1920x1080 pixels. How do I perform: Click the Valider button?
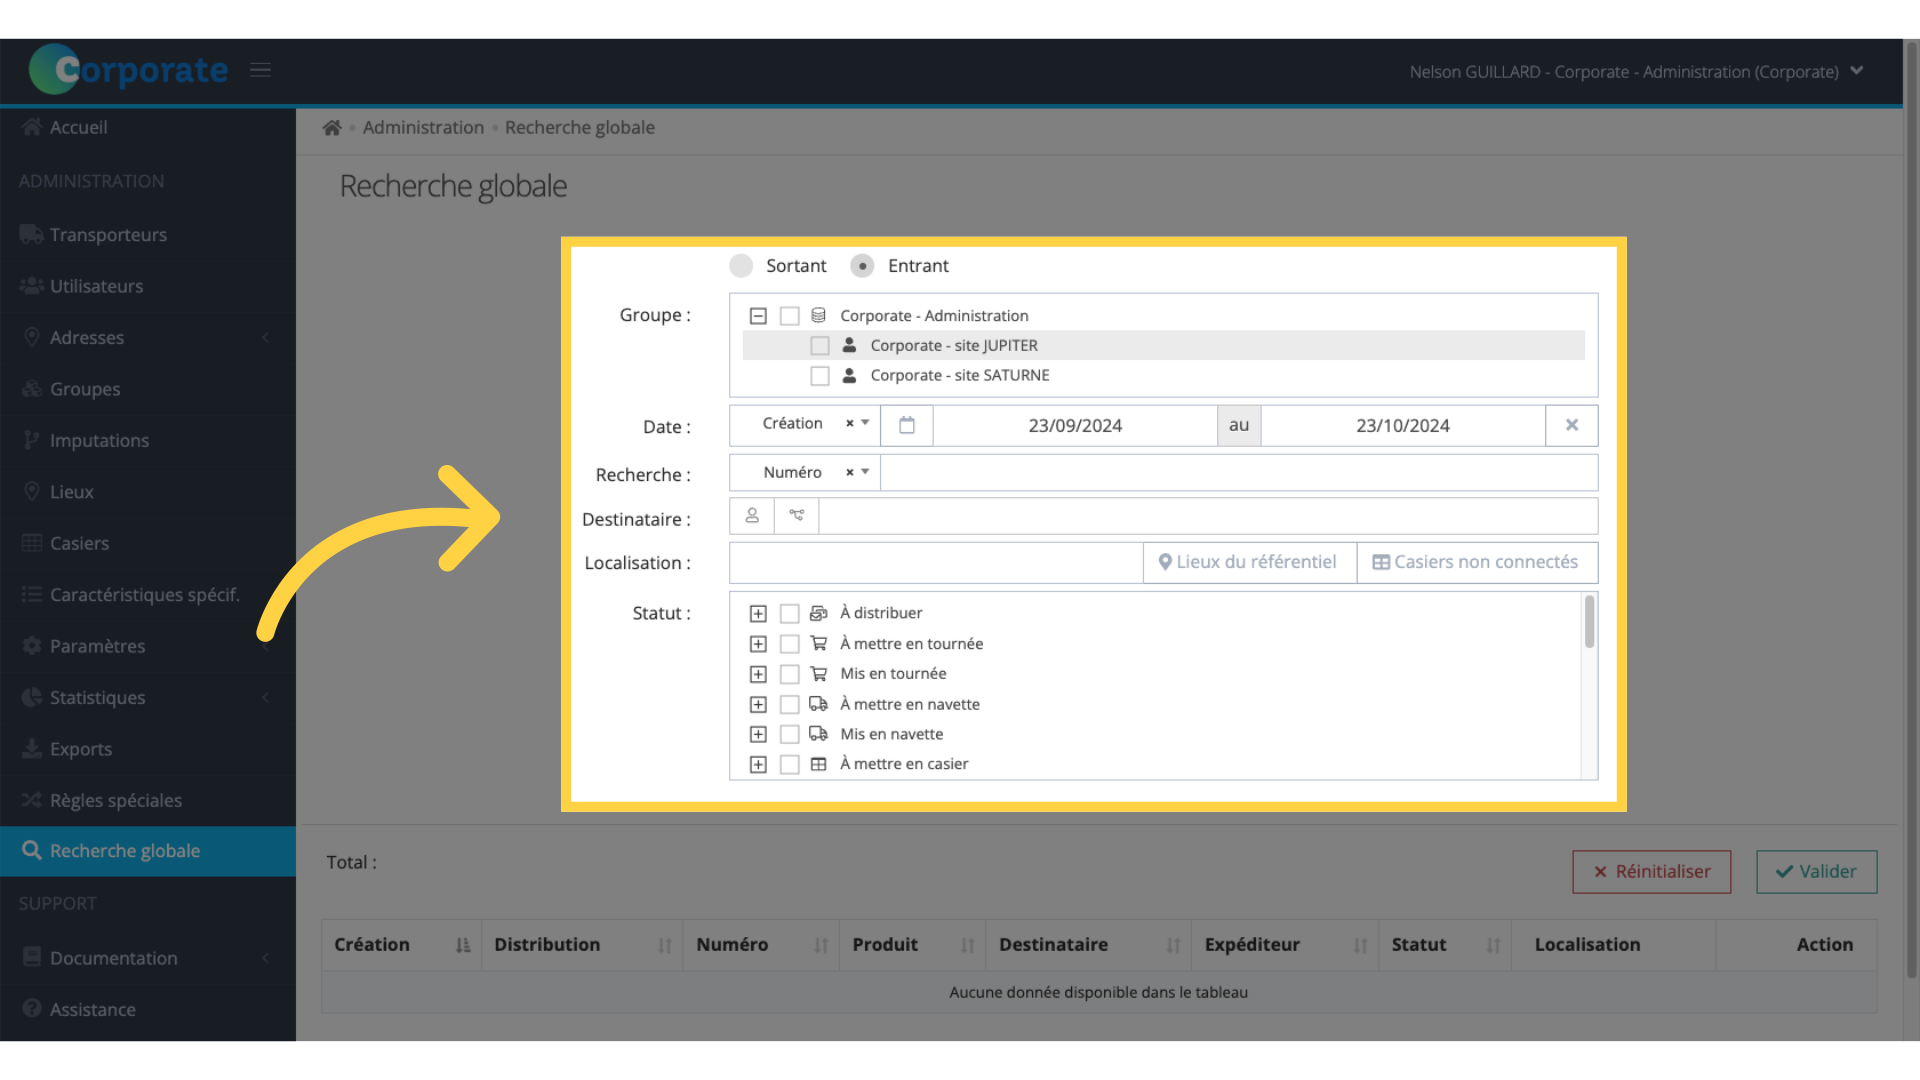1817,872
